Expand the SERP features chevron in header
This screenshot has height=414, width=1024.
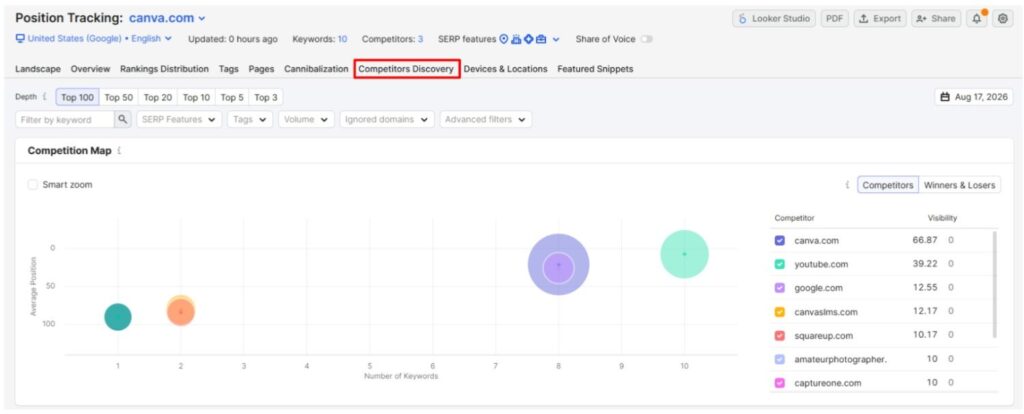point(556,39)
